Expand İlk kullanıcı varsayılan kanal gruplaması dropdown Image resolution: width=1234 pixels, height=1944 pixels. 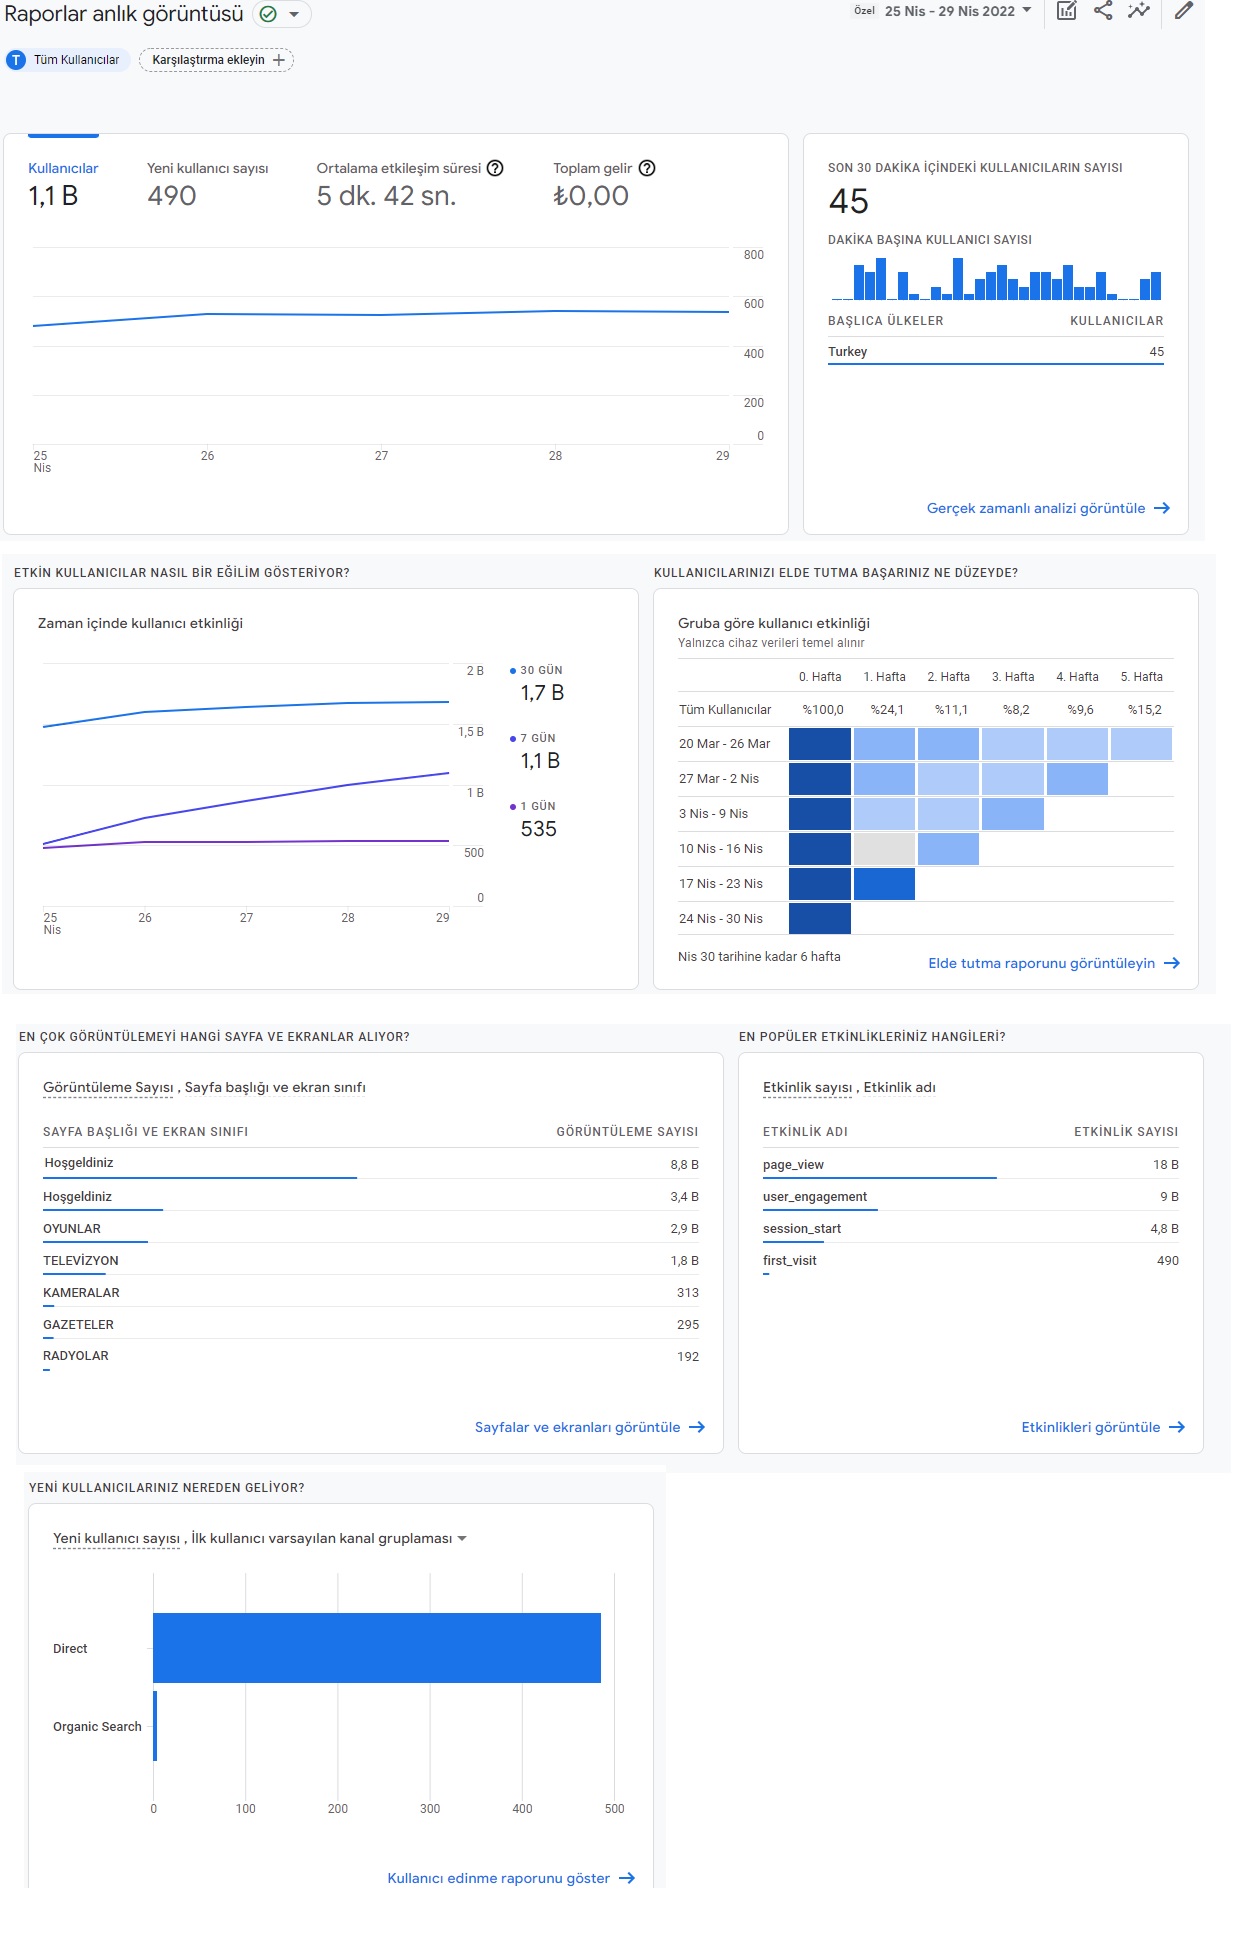(329, 1538)
